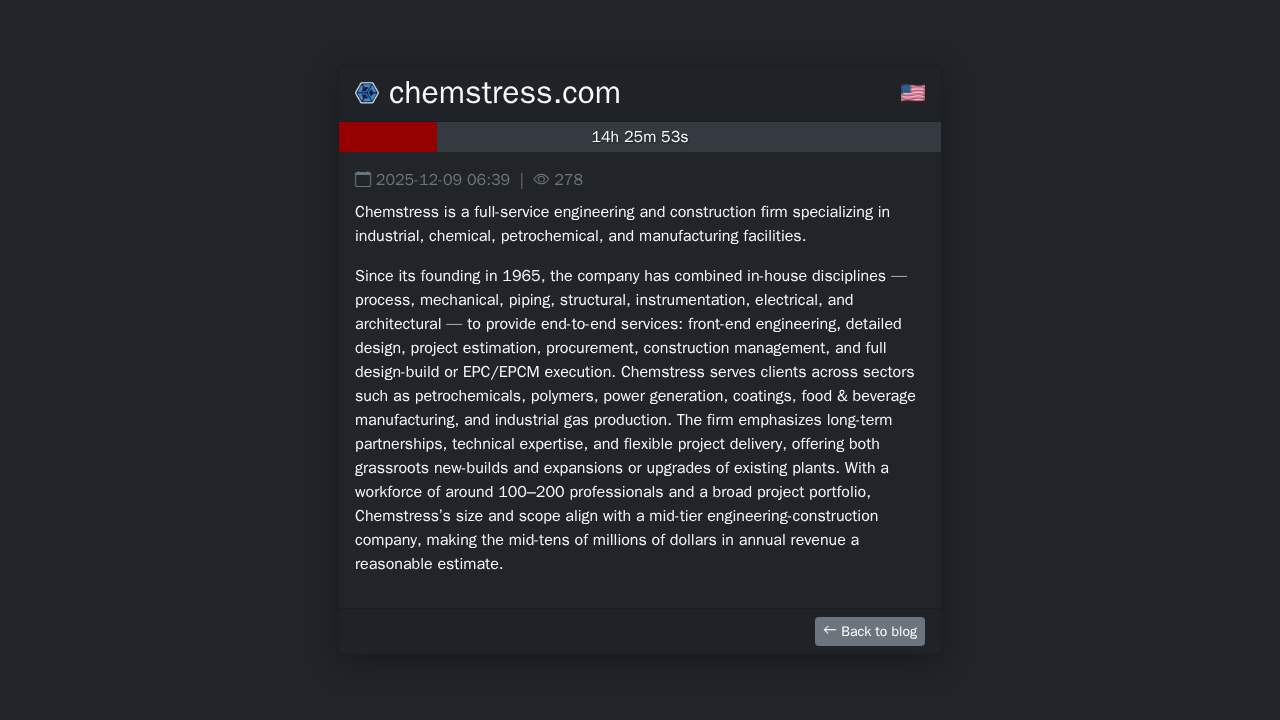Click the paragraph starting 'Since its founding'

[x=636, y=420]
